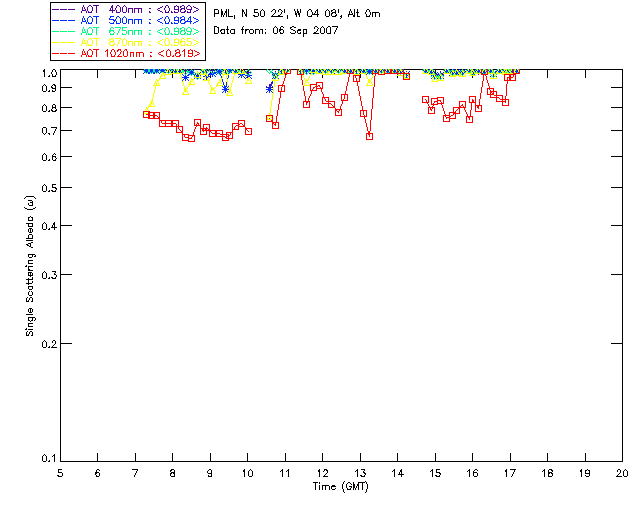Click the 'Data from: 06 Sep 2007' label
This screenshot has width=640, height=512.
pyautogui.click(x=276, y=31)
